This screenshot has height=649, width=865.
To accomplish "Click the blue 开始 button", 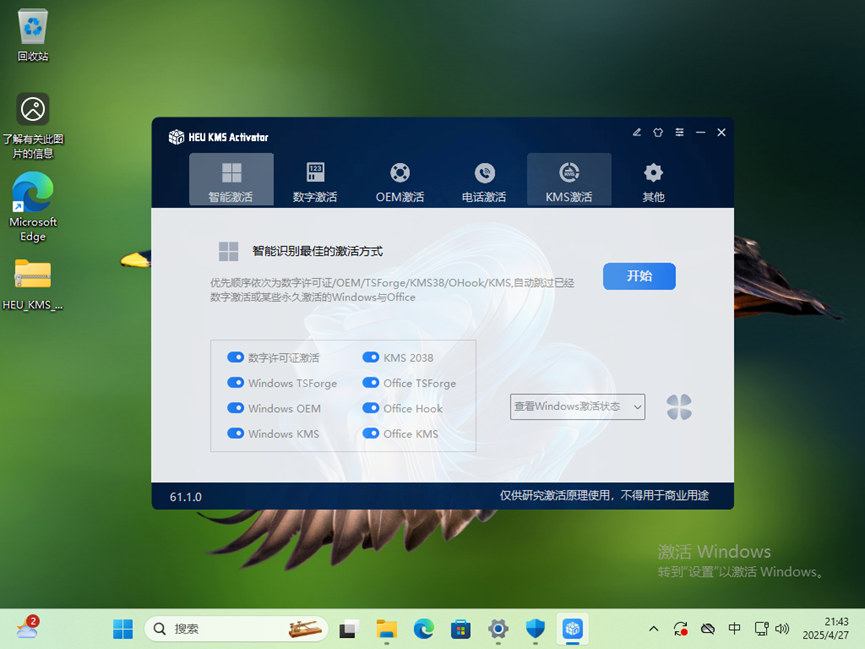I will [x=639, y=276].
